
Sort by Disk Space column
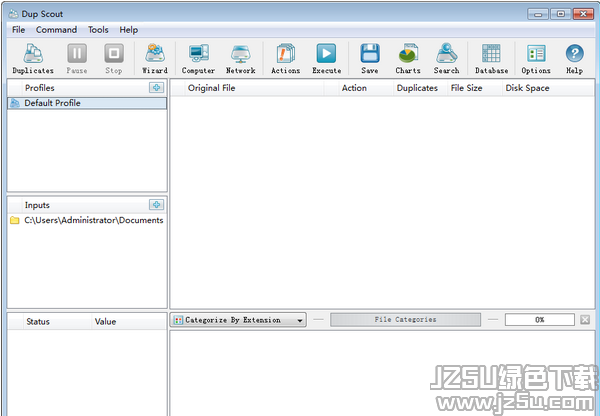coord(548,88)
